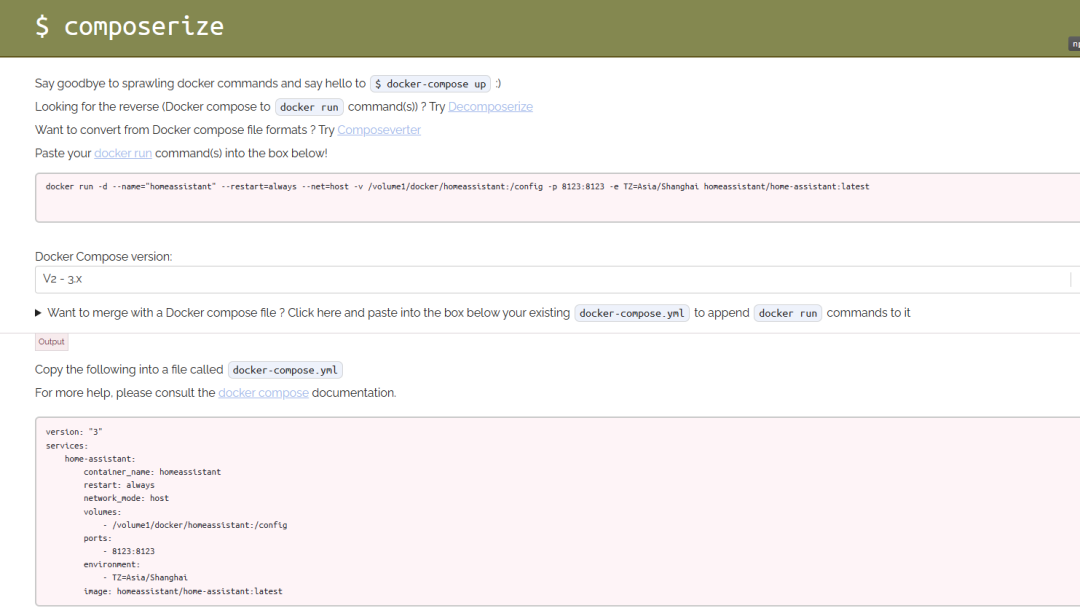
Task: Open the Decomposerize link
Action: pos(490,106)
